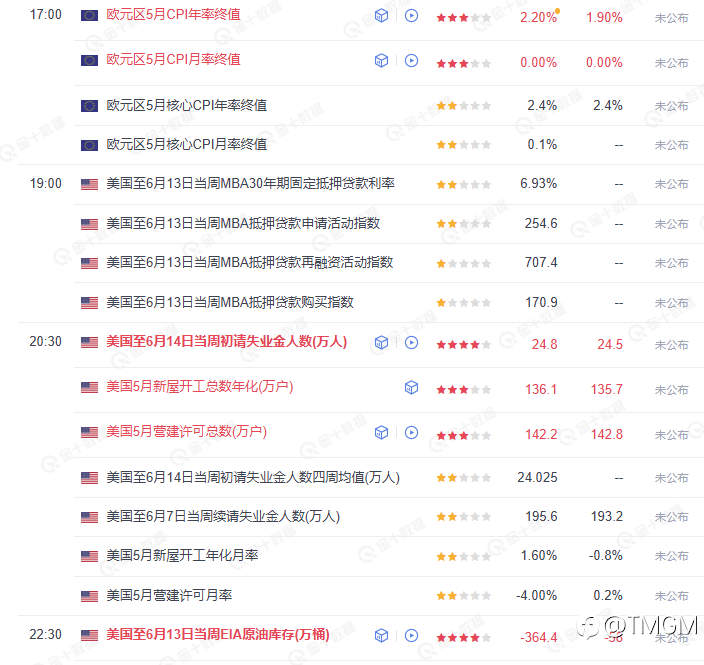
Task: Open 欧元区5月核心CPI月率终值 indicator
Action: (x=186, y=144)
